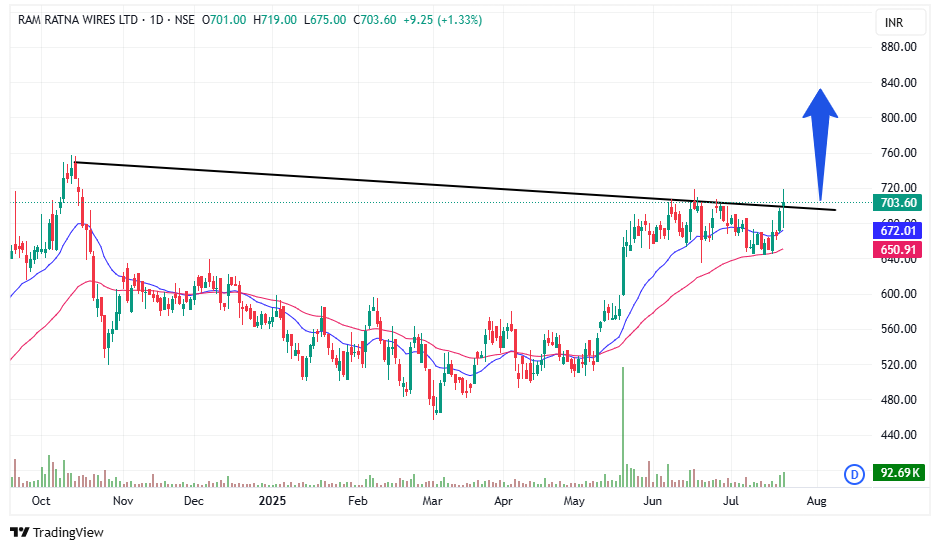The width and height of the screenshot is (940, 550).
Task: Click the Apr label on time axis
Action: coord(504,501)
